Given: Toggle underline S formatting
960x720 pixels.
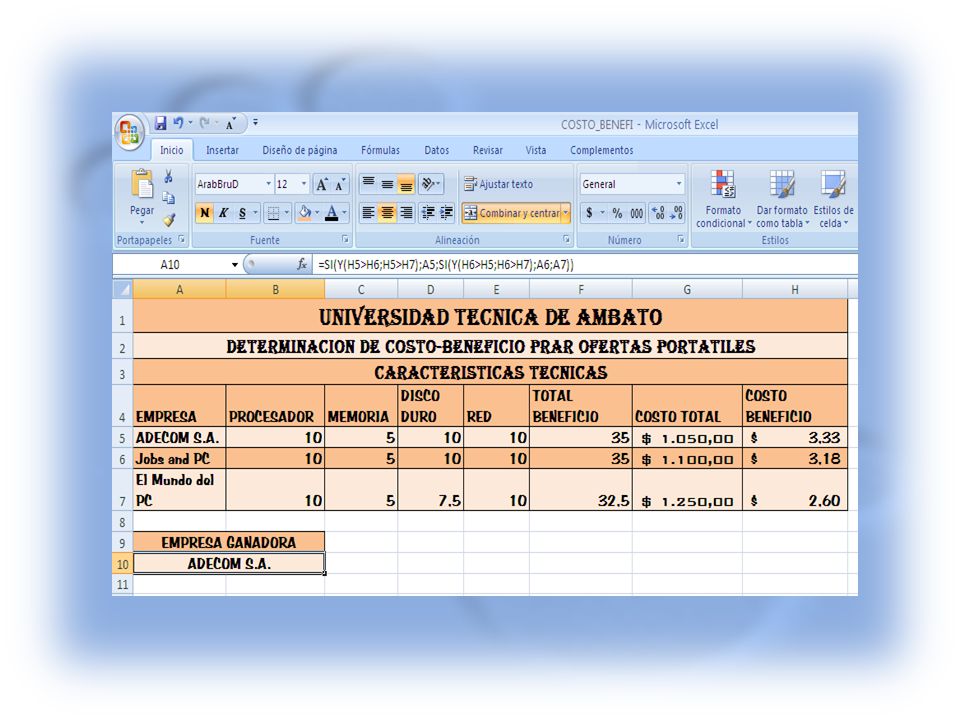Looking at the screenshot, I should click(x=242, y=213).
